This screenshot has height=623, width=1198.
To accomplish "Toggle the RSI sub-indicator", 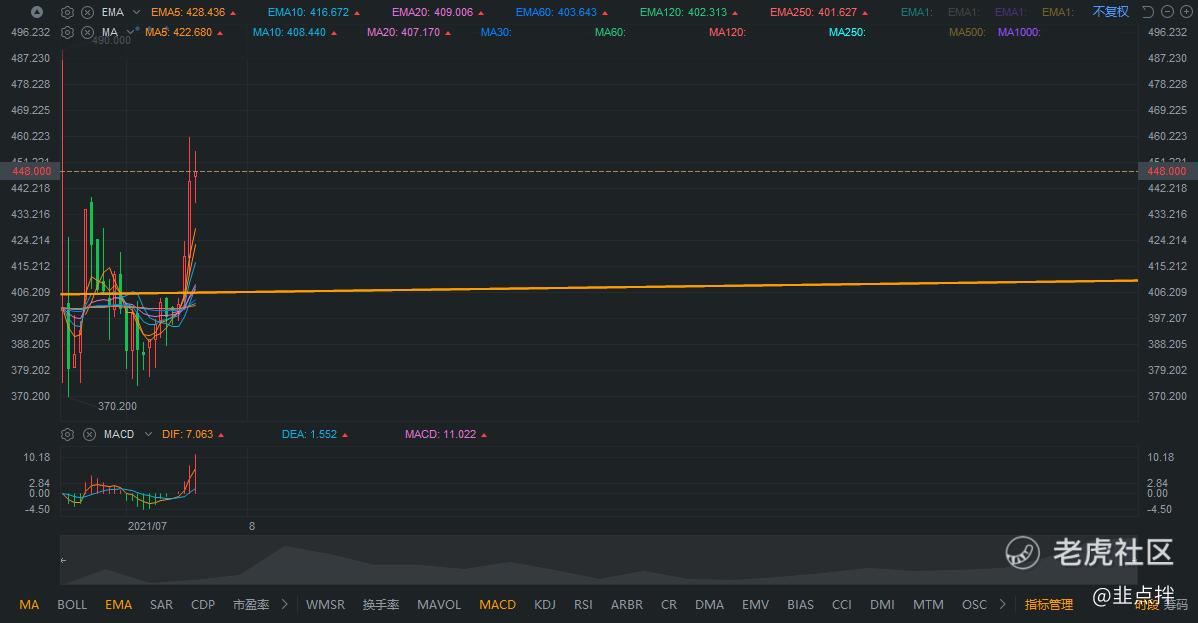I will coord(583,605).
